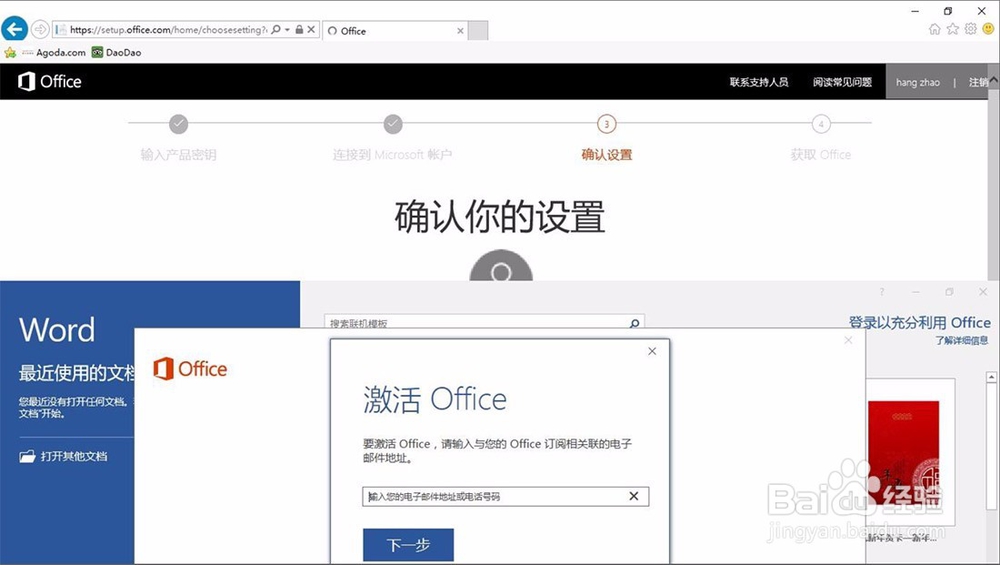Image resolution: width=1000 pixels, height=565 pixels.
Task: Open the address bar search magnifier
Action: point(276,29)
